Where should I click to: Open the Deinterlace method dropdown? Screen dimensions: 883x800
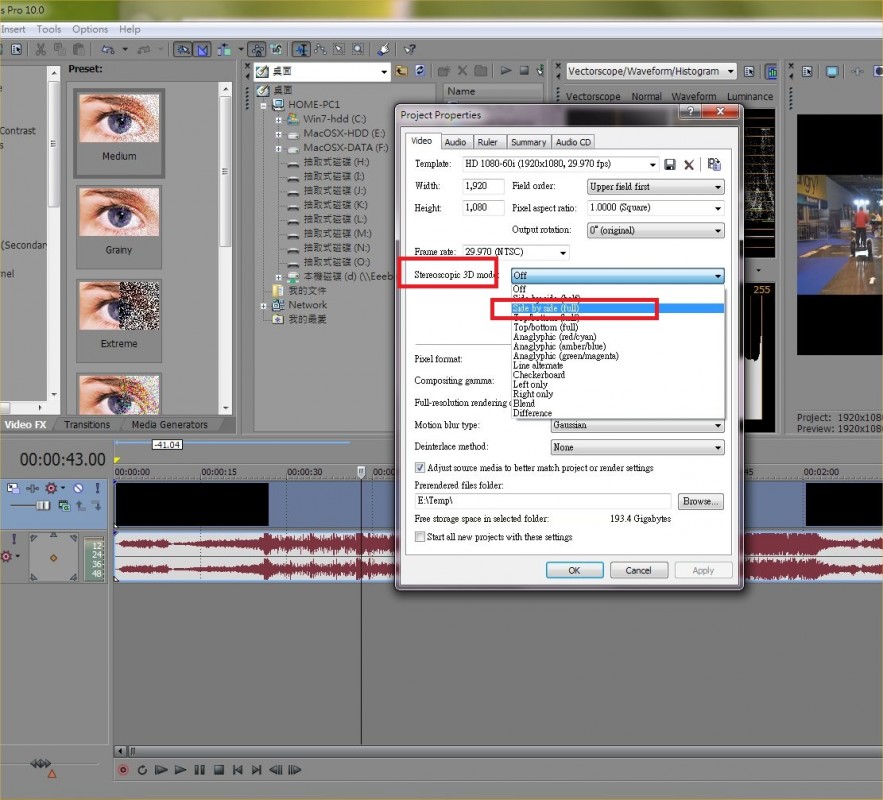pos(637,447)
